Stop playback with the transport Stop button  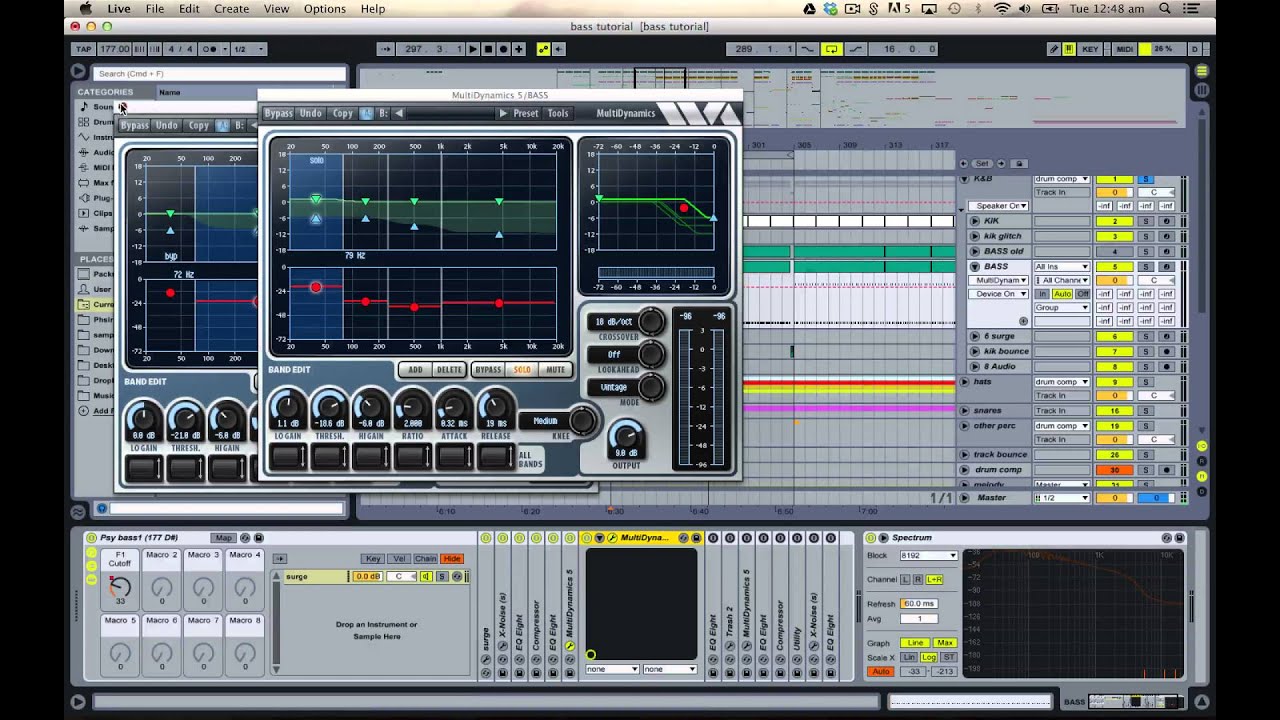click(488, 49)
